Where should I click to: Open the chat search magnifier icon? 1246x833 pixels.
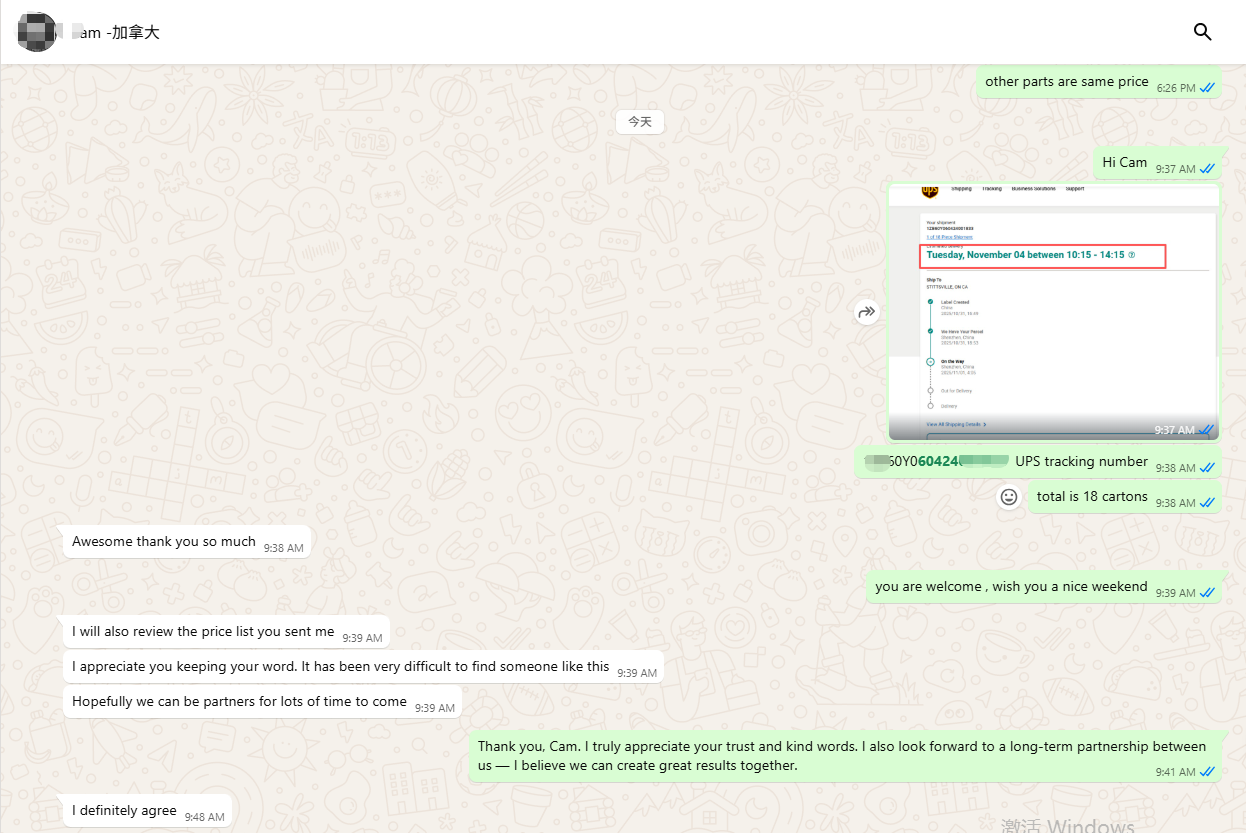pos(1202,32)
